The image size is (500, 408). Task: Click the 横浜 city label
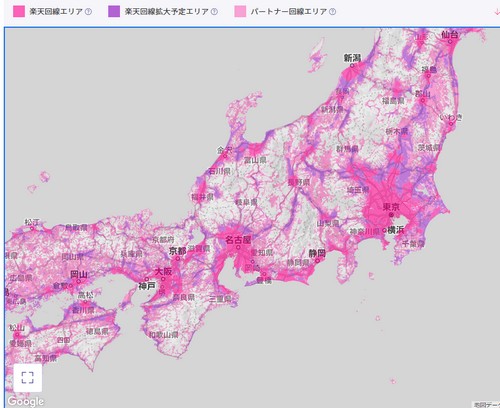pyautogui.click(x=396, y=230)
